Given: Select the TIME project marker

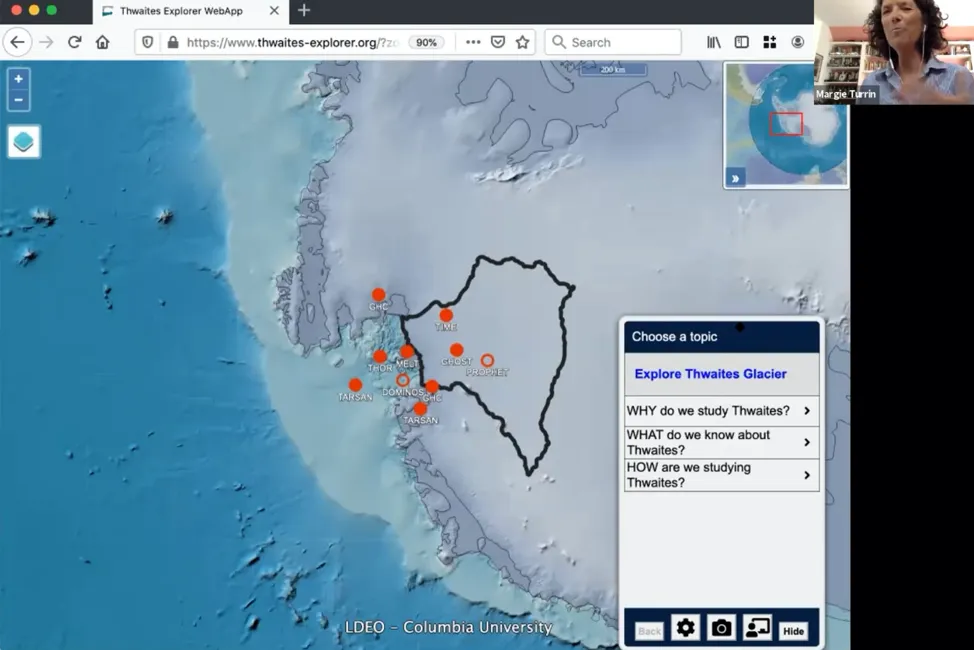Looking at the screenshot, I should (x=446, y=315).
